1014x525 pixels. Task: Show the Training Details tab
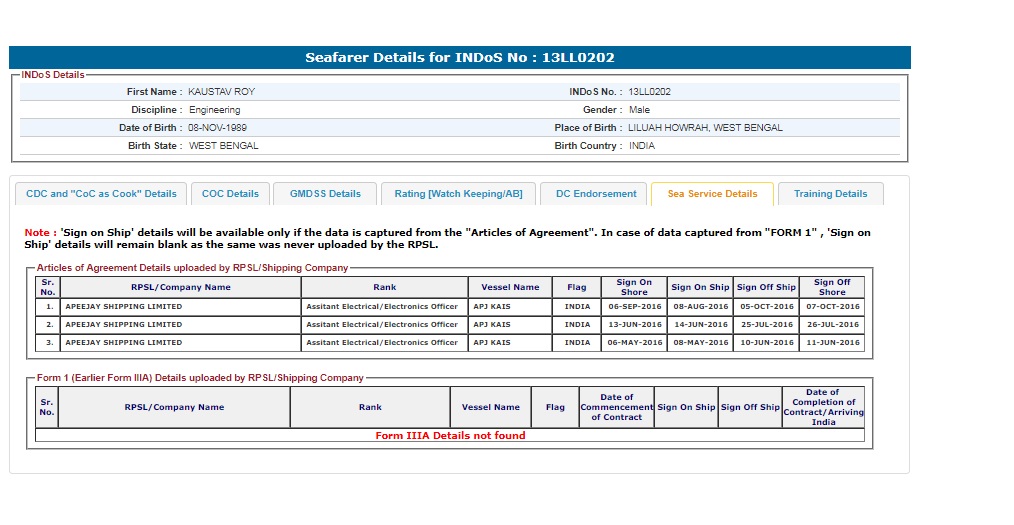pyautogui.click(x=830, y=194)
